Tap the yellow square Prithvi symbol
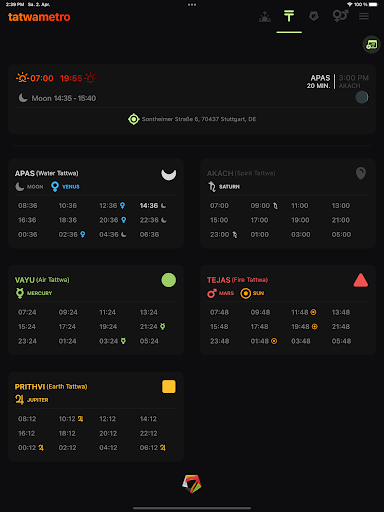Image resolution: width=384 pixels, height=512 pixels. (169, 387)
